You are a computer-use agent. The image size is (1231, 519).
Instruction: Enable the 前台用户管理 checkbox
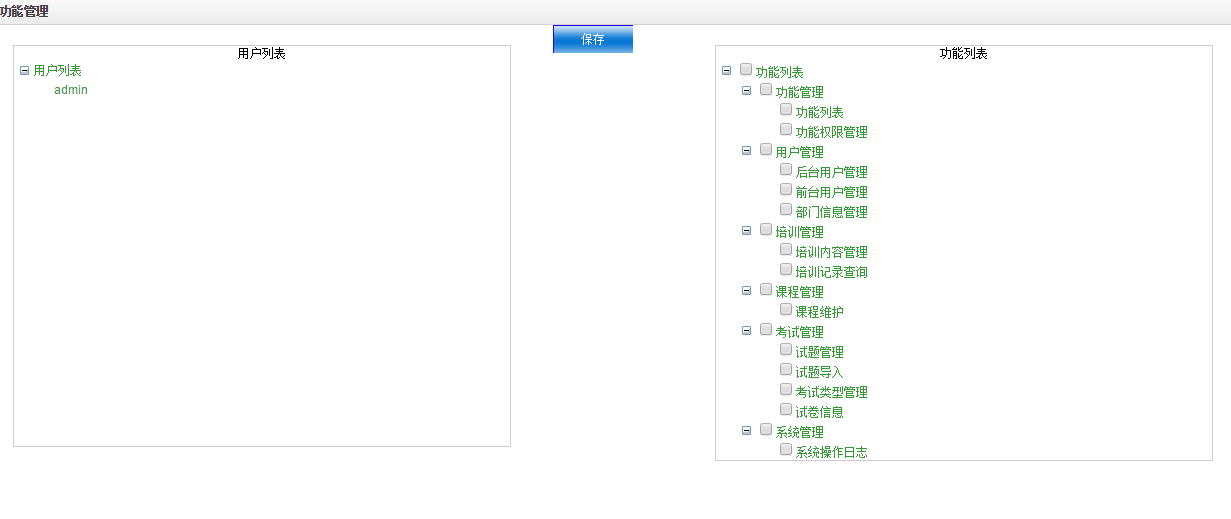[786, 190]
